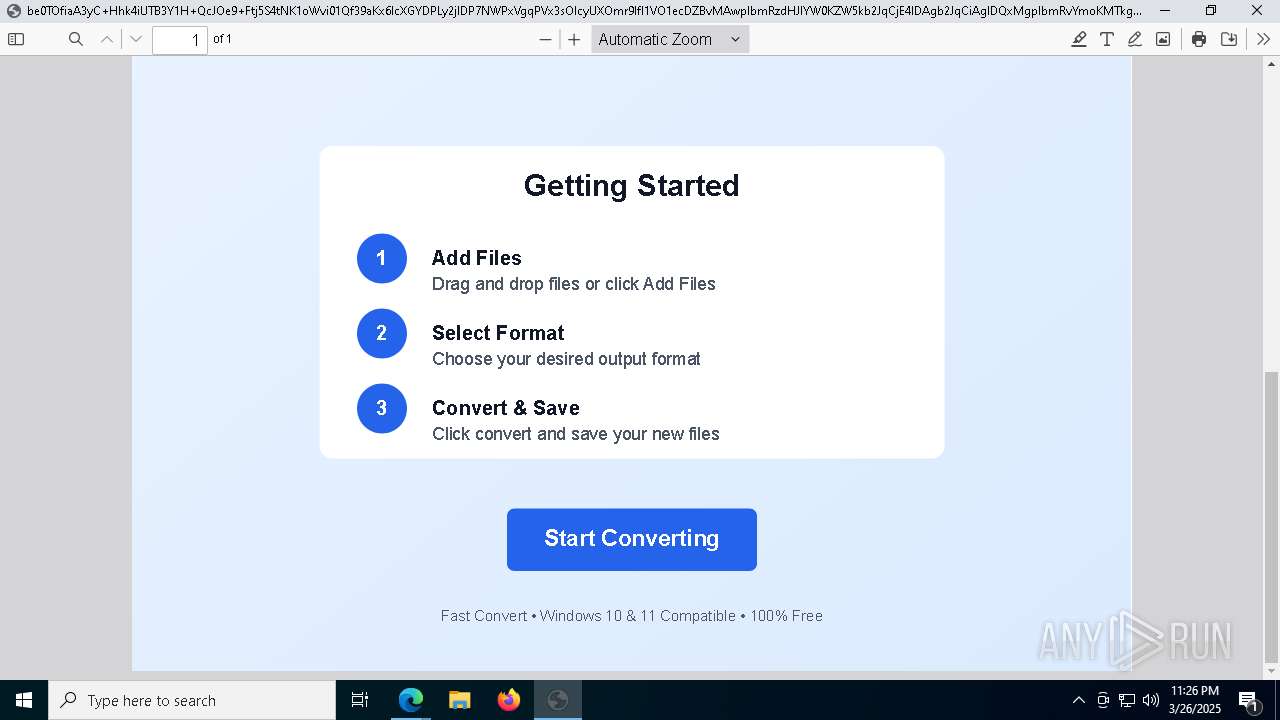The width and height of the screenshot is (1280, 720).
Task: Click the scrollbar down arrow
Action: pos(1271,671)
